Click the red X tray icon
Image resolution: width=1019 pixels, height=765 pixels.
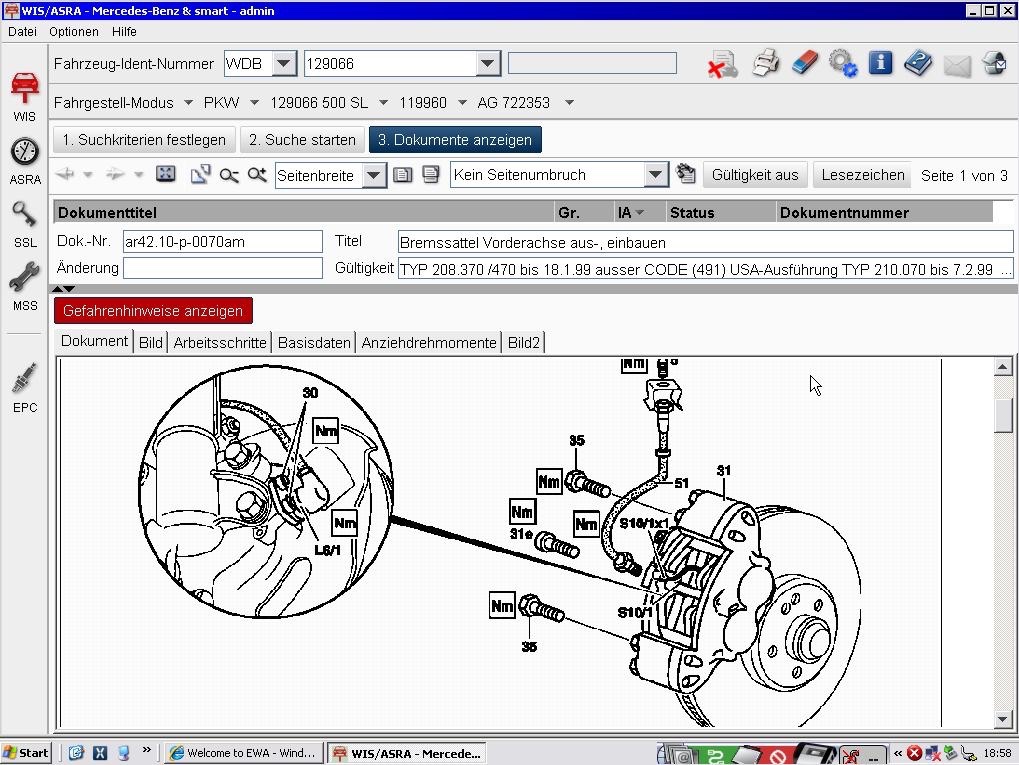point(914,753)
